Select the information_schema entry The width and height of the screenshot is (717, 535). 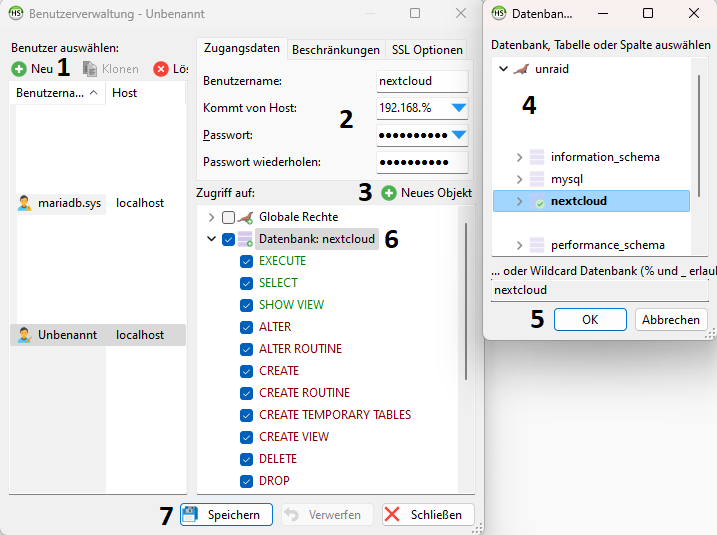pos(605,157)
